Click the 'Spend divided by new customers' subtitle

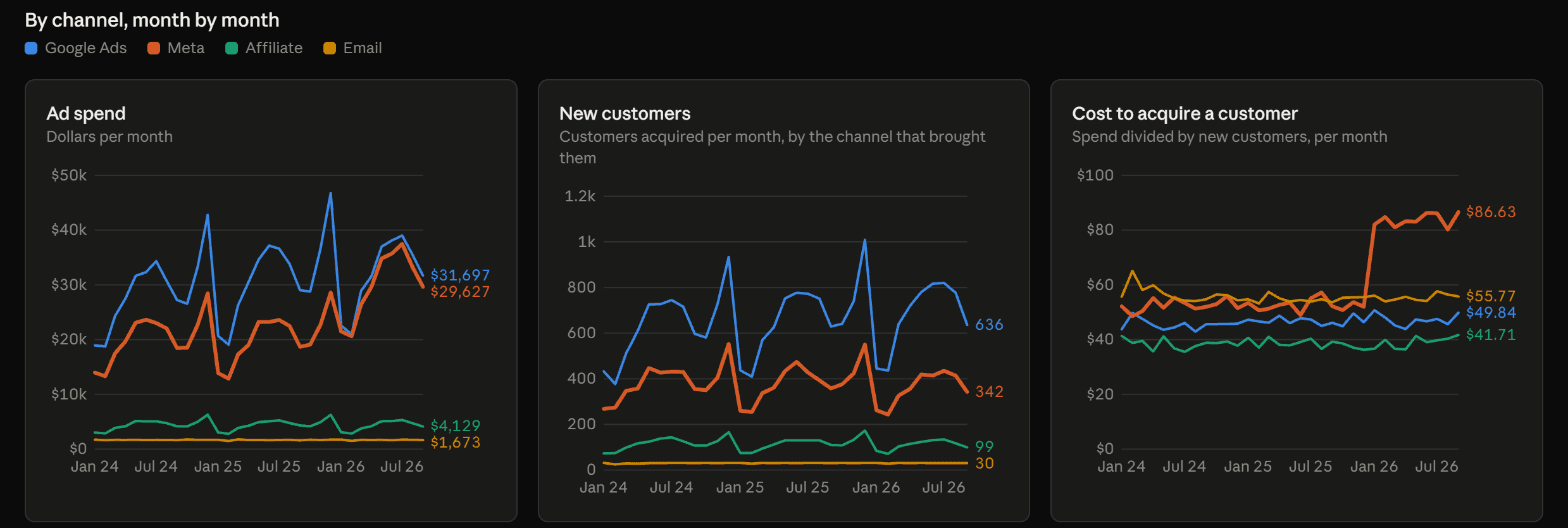(1229, 136)
